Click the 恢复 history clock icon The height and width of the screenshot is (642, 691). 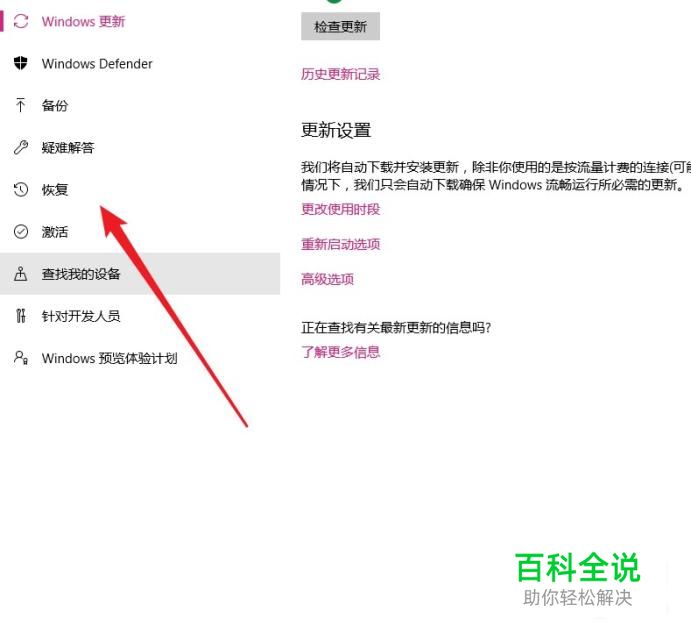tap(21, 189)
